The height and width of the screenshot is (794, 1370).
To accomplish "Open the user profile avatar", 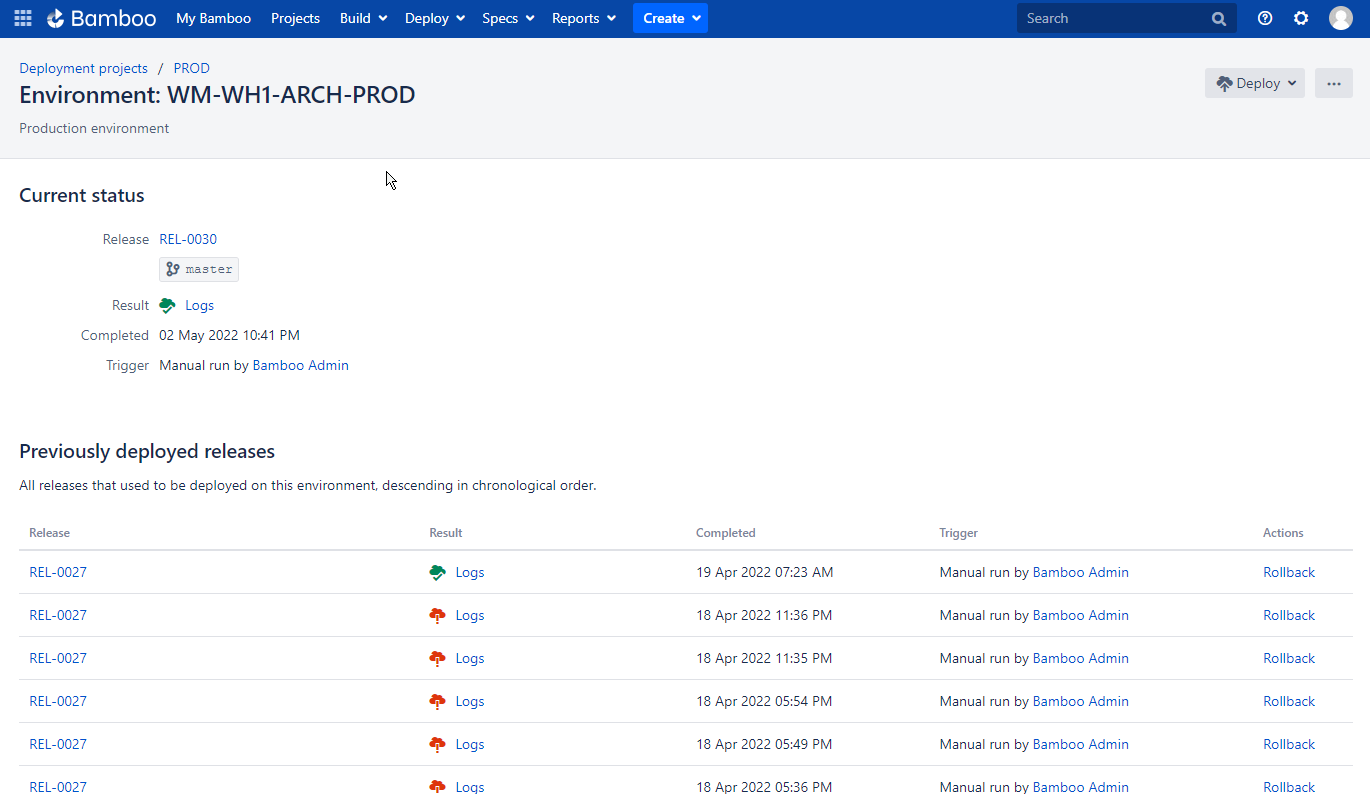I will [1341, 18].
